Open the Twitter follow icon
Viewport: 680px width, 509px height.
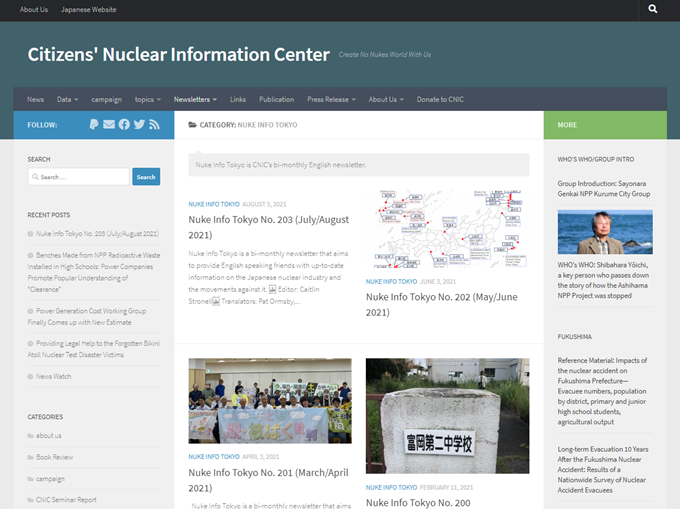(139, 125)
